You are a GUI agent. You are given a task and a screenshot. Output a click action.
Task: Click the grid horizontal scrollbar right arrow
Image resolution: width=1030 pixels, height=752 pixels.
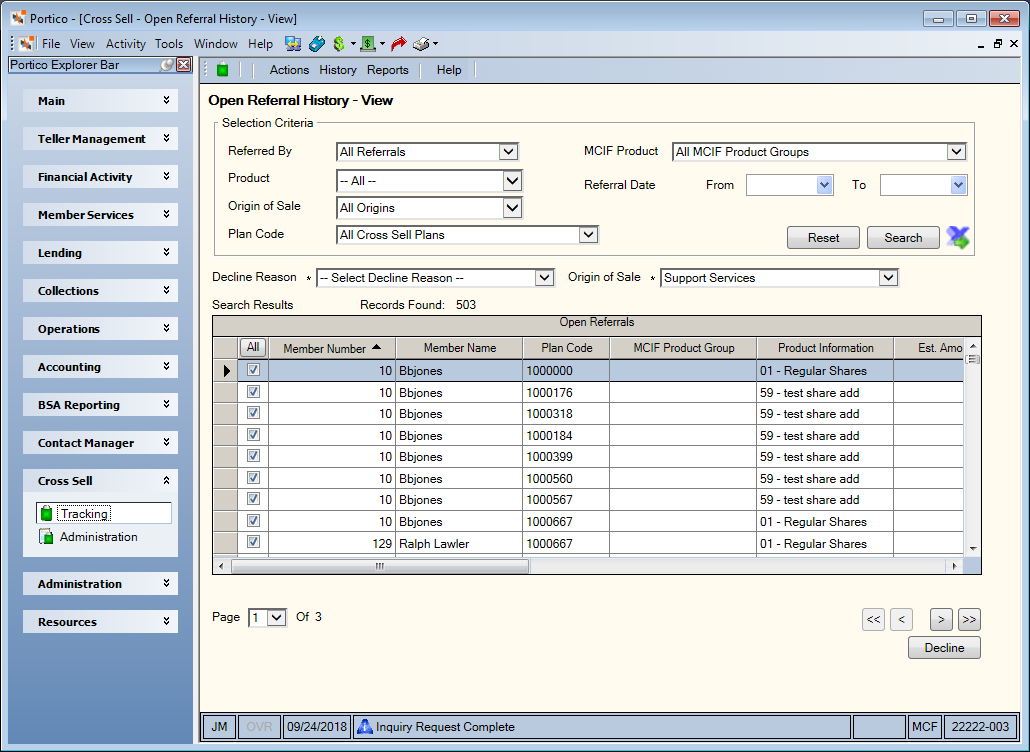pos(954,566)
